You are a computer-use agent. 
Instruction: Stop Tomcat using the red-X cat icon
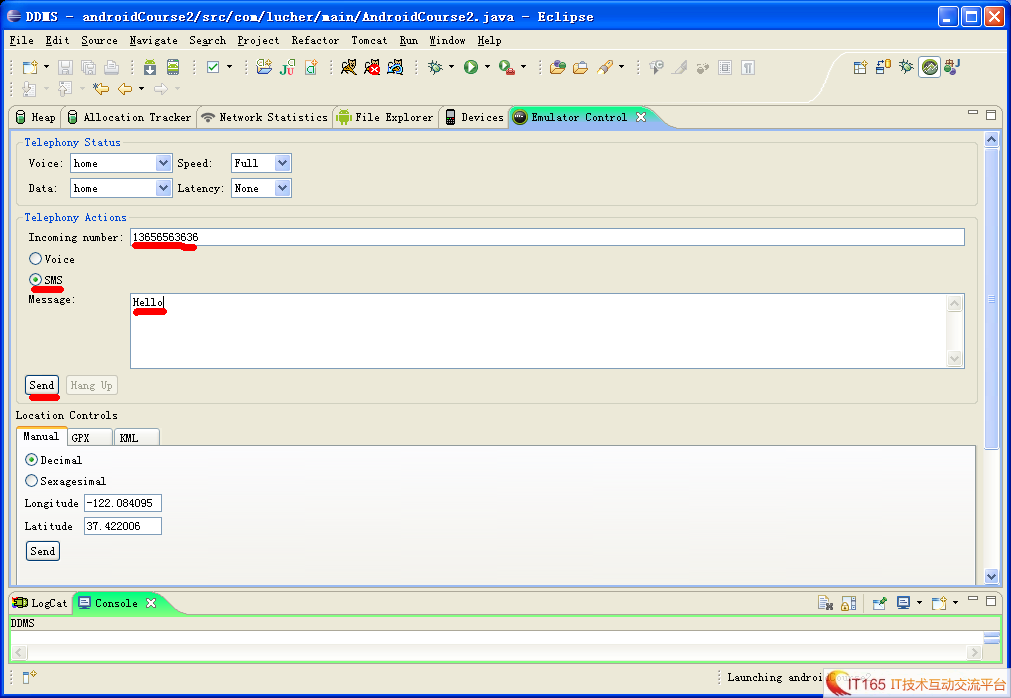(x=372, y=67)
